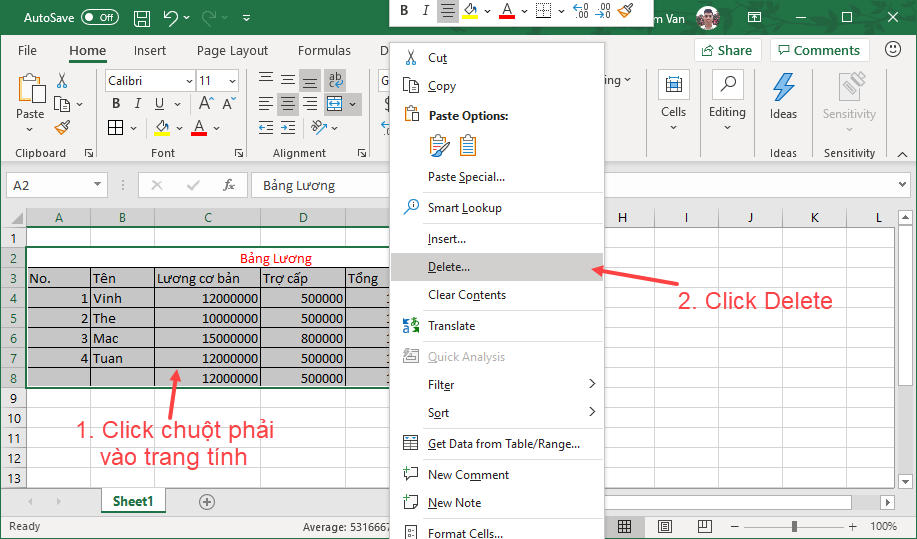Viewport: 917px width, 539px height.
Task: Switch to the Insert tab
Action: click(150, 50)
